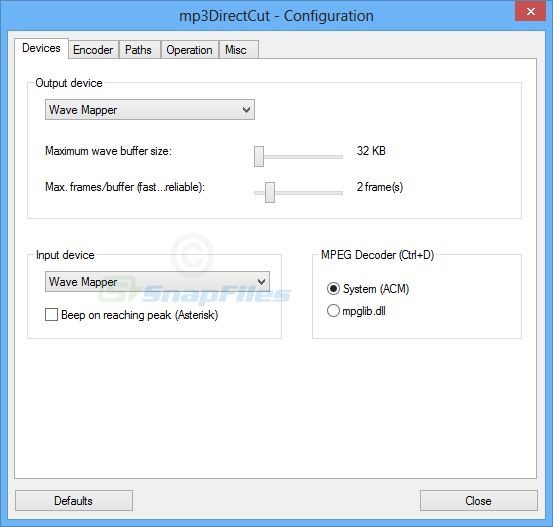
Task: Click the Input device group label
Action: click(65, 255)
